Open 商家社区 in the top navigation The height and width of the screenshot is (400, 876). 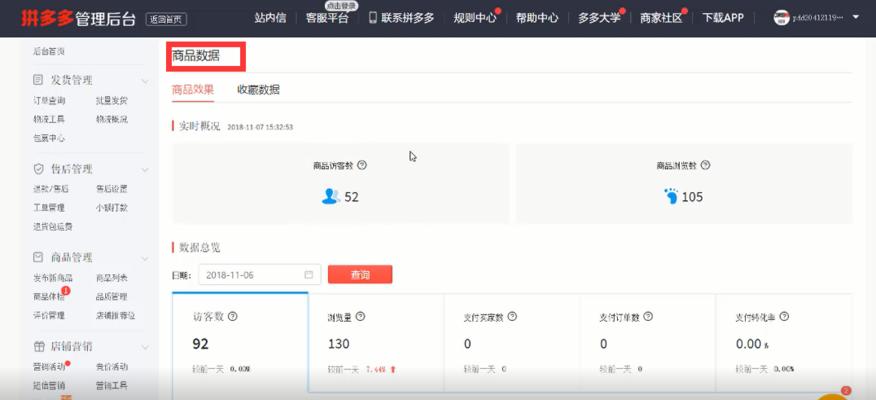661,18
